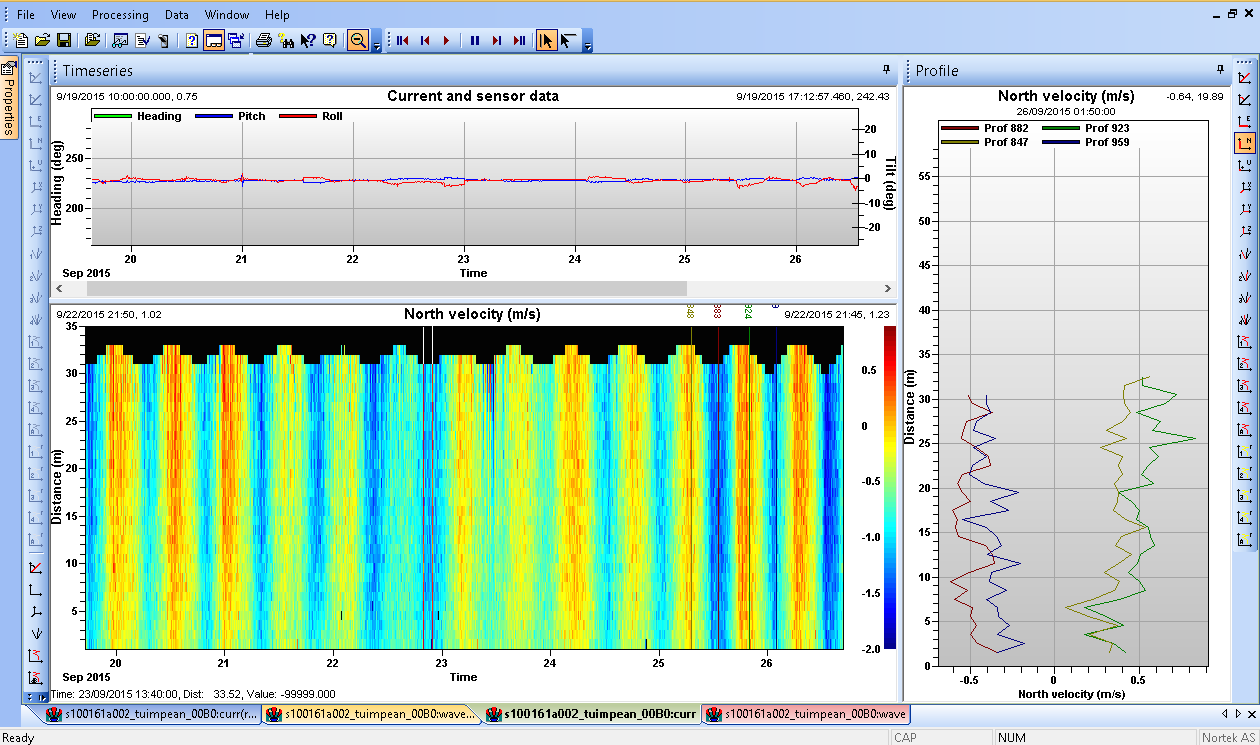Image resolution: width=1260 pixels, height=745 pixels.
Task: Unpin the Profile panel
Action: click(1219, 71)
